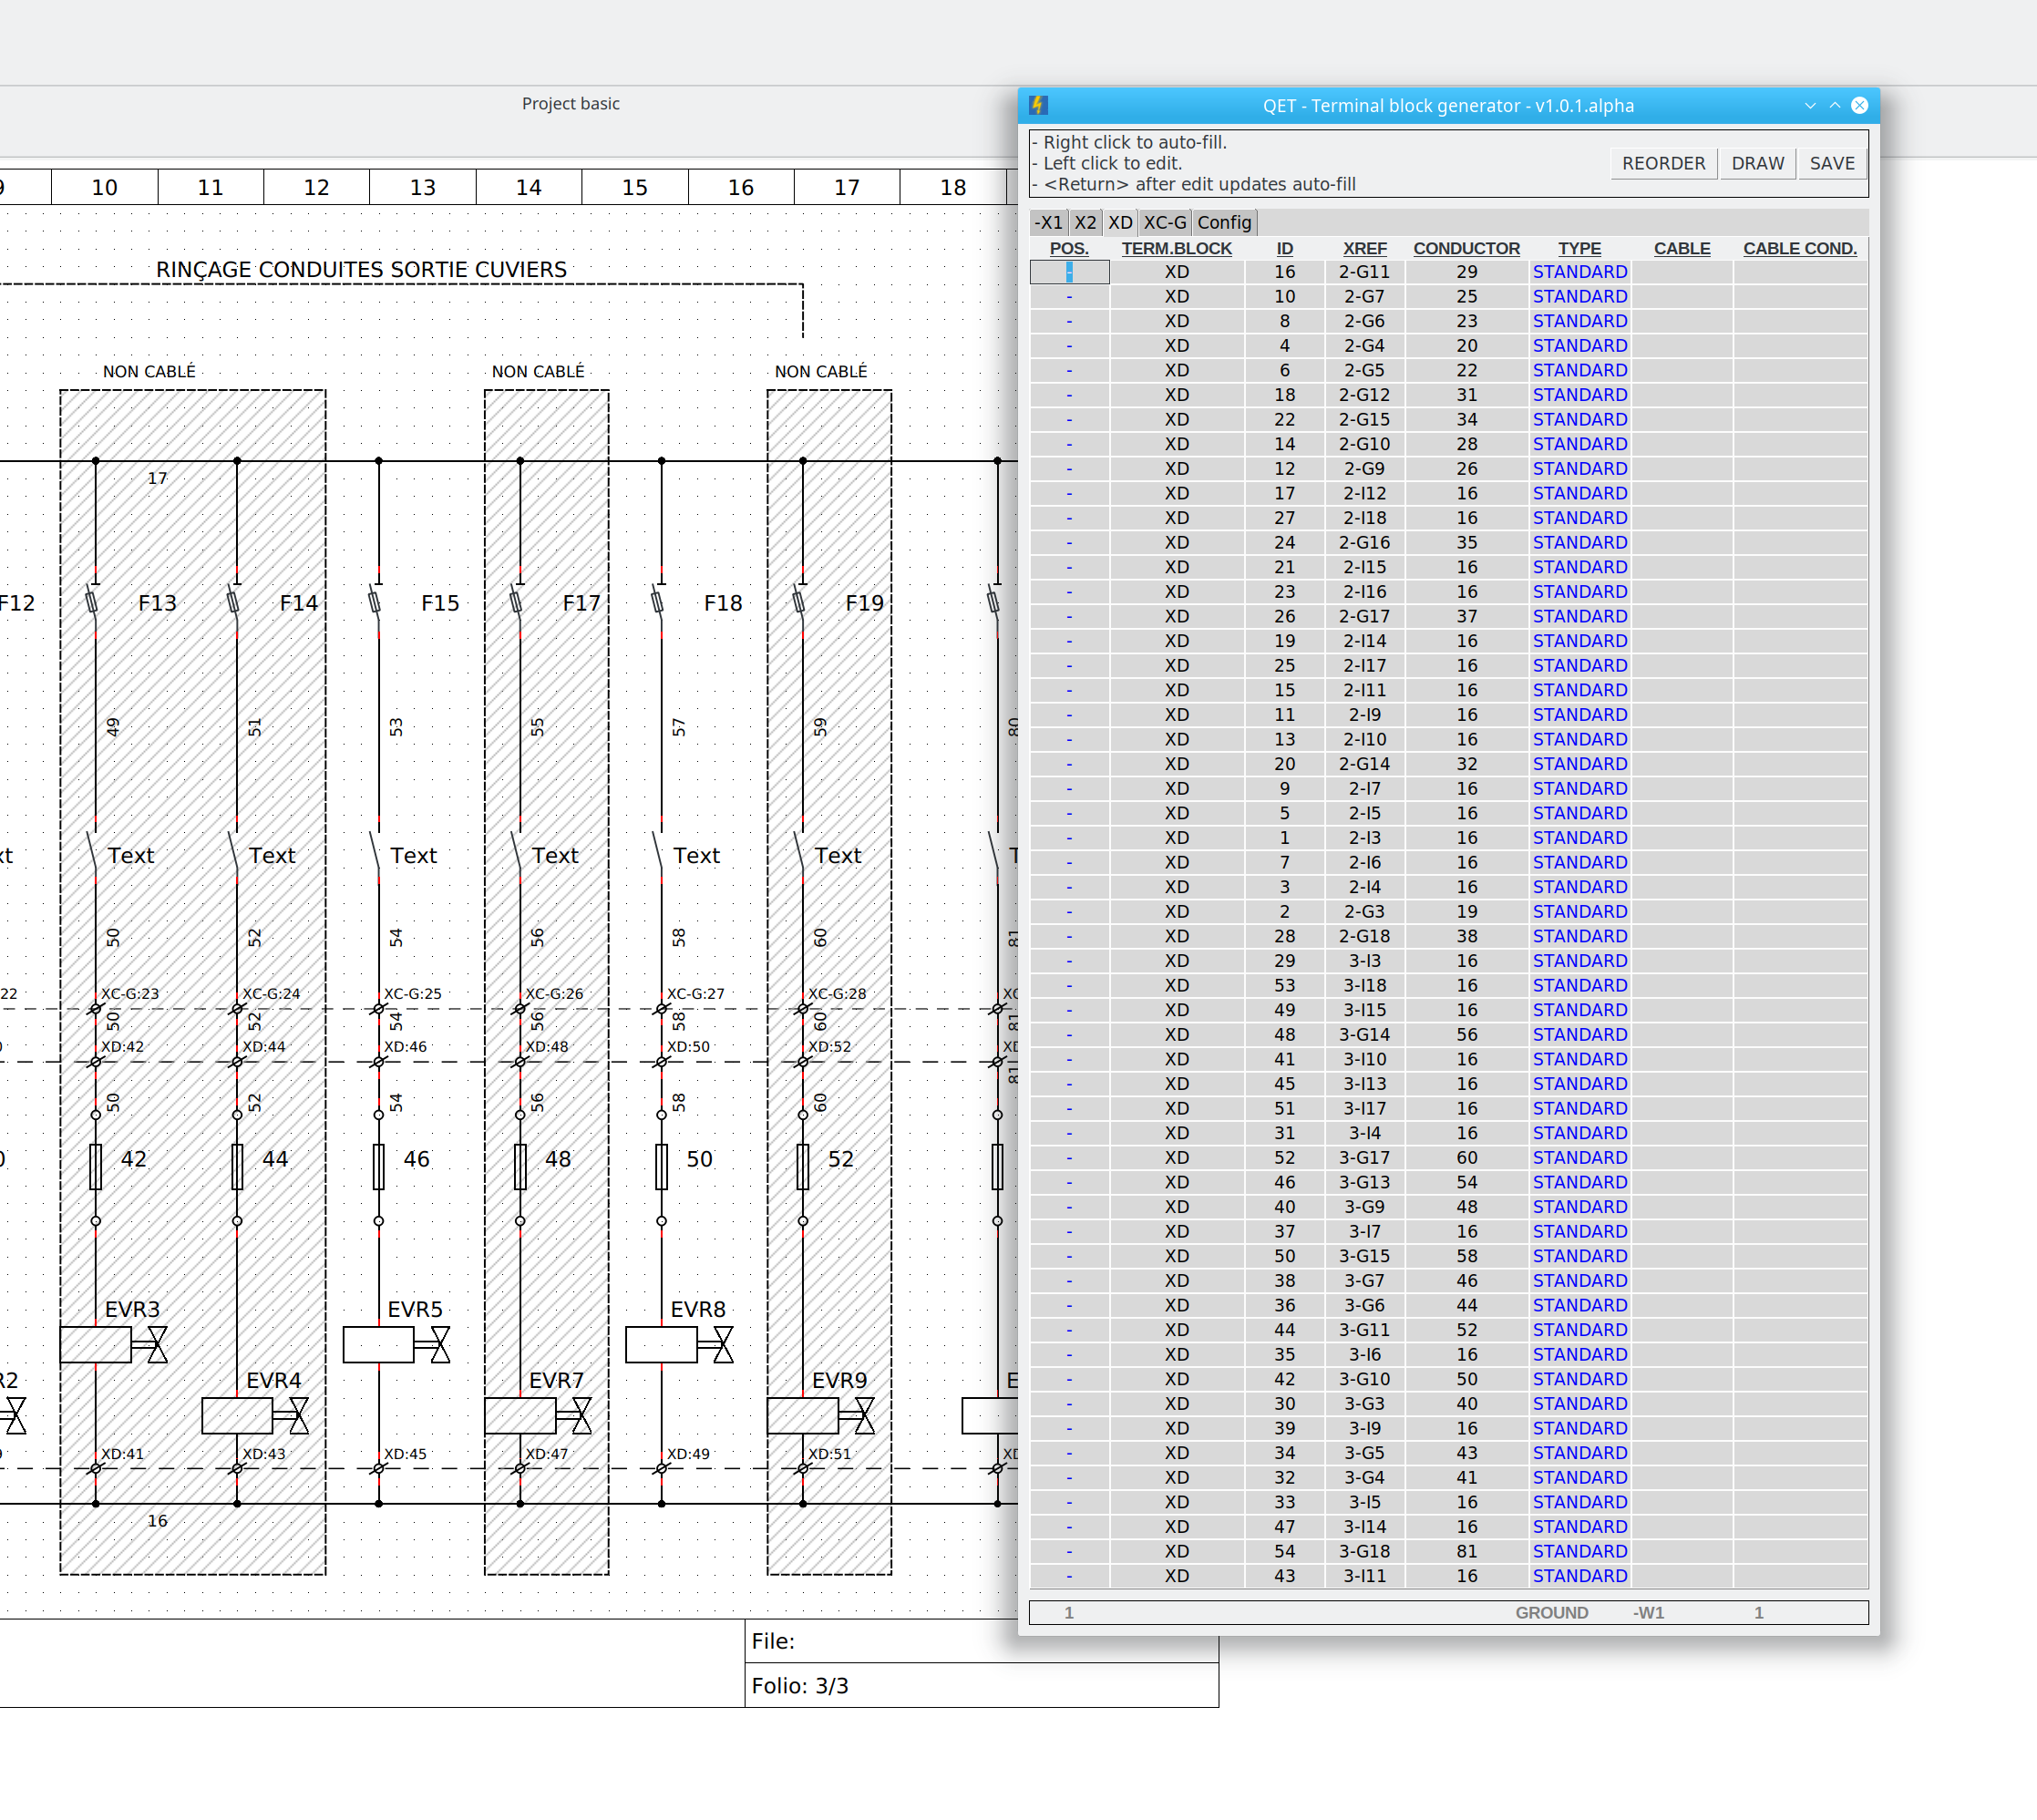Click the shade window chevron in title bar
This screenshot has height=1820, width=2037.
point(1809,105)
